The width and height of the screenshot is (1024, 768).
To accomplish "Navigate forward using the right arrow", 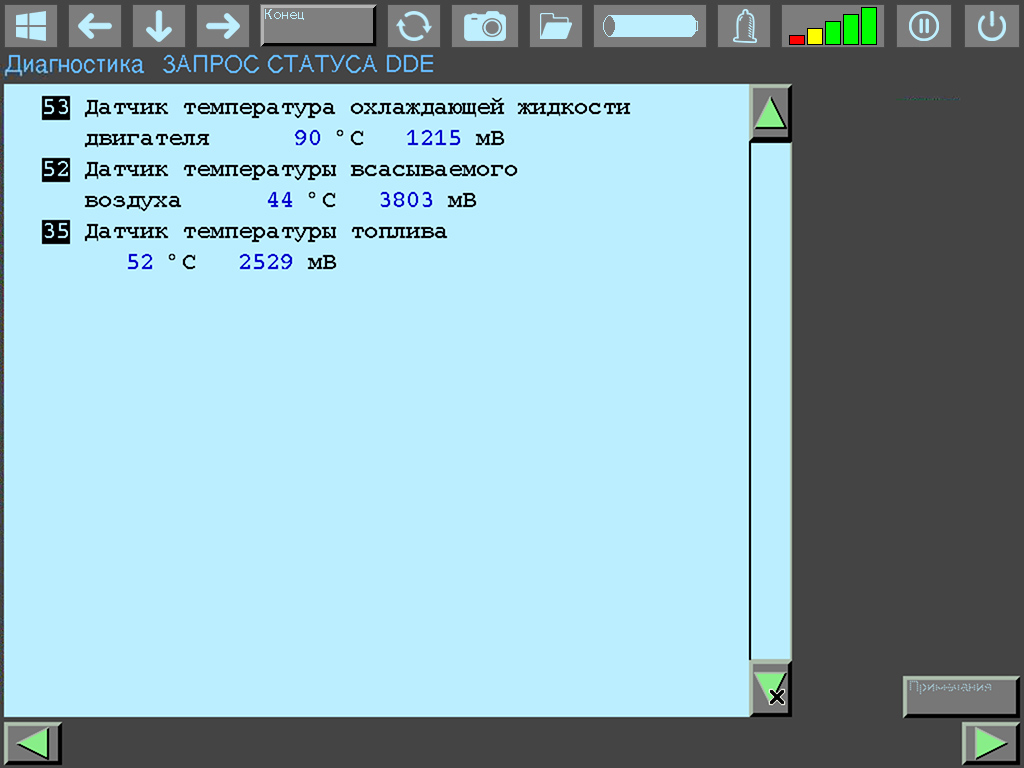I will point(222,26).
